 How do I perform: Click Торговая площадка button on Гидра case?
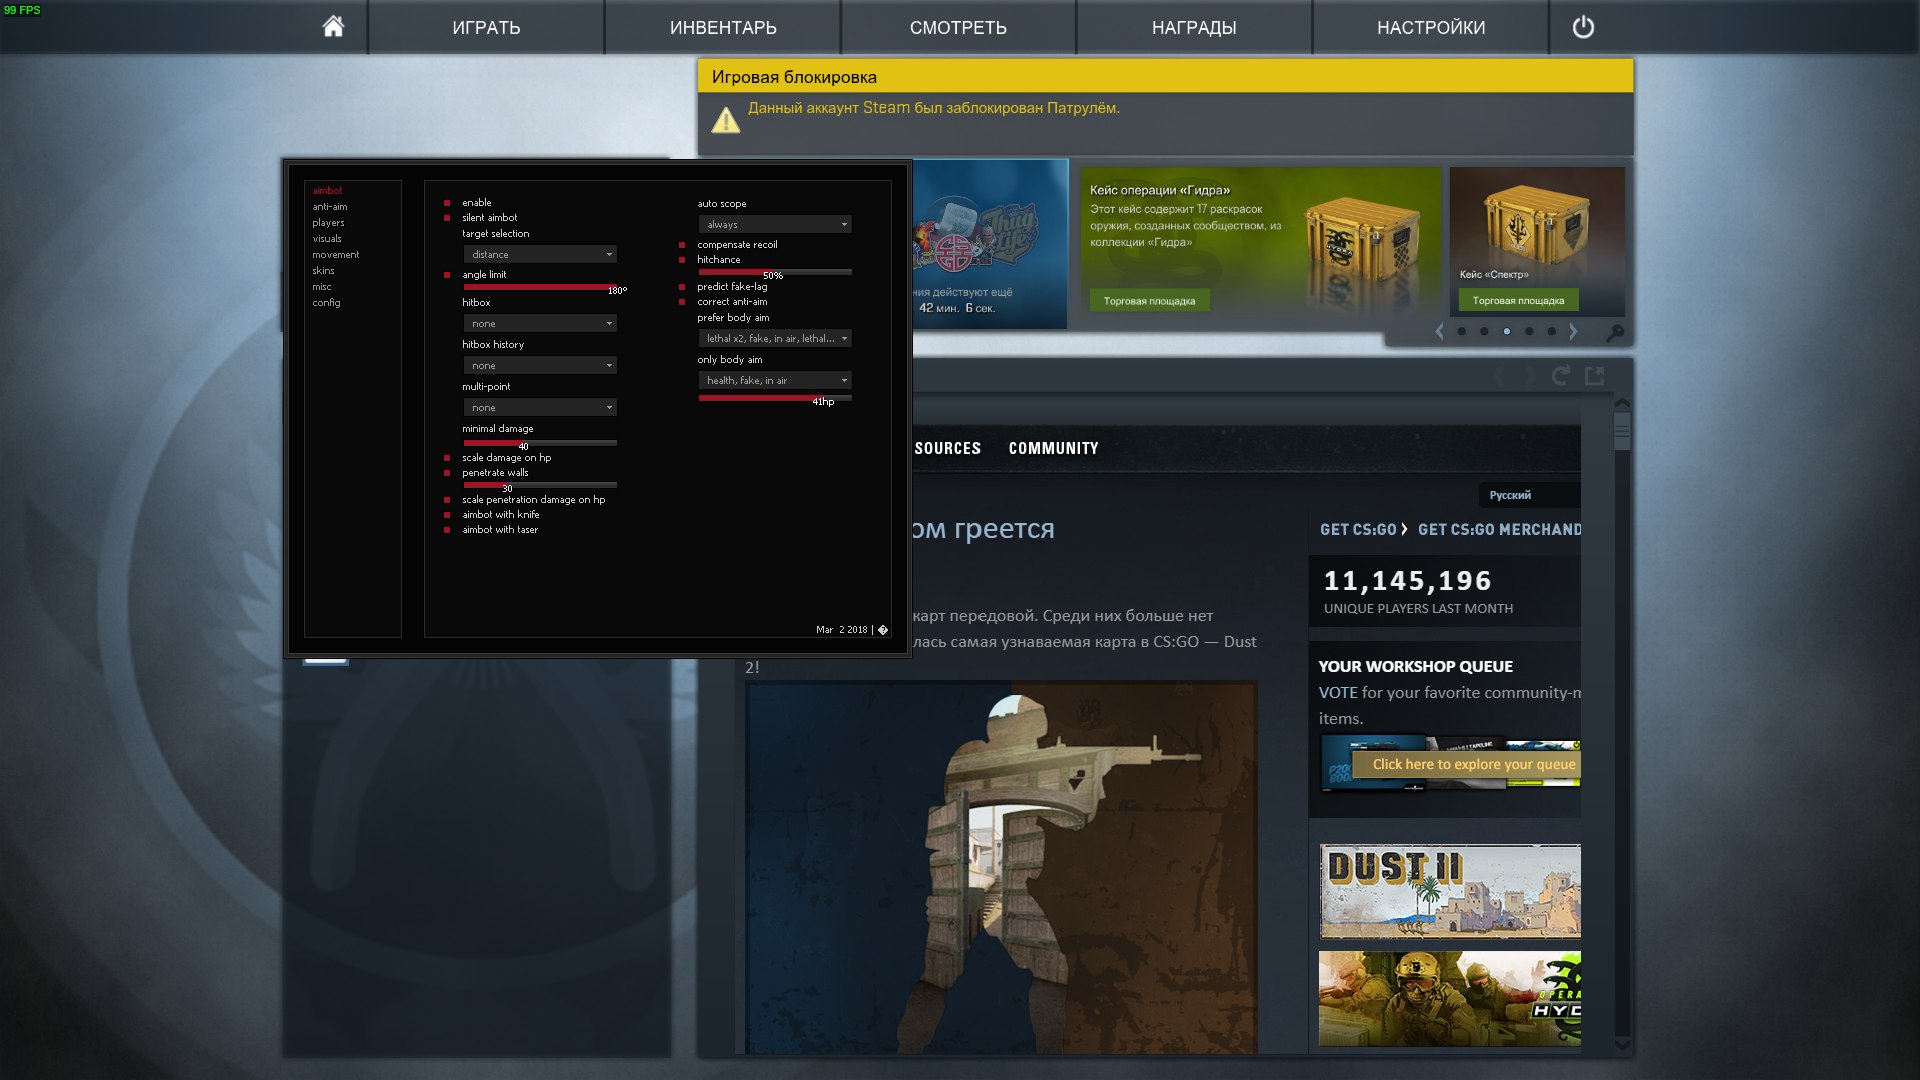[x=1149, y=301]
